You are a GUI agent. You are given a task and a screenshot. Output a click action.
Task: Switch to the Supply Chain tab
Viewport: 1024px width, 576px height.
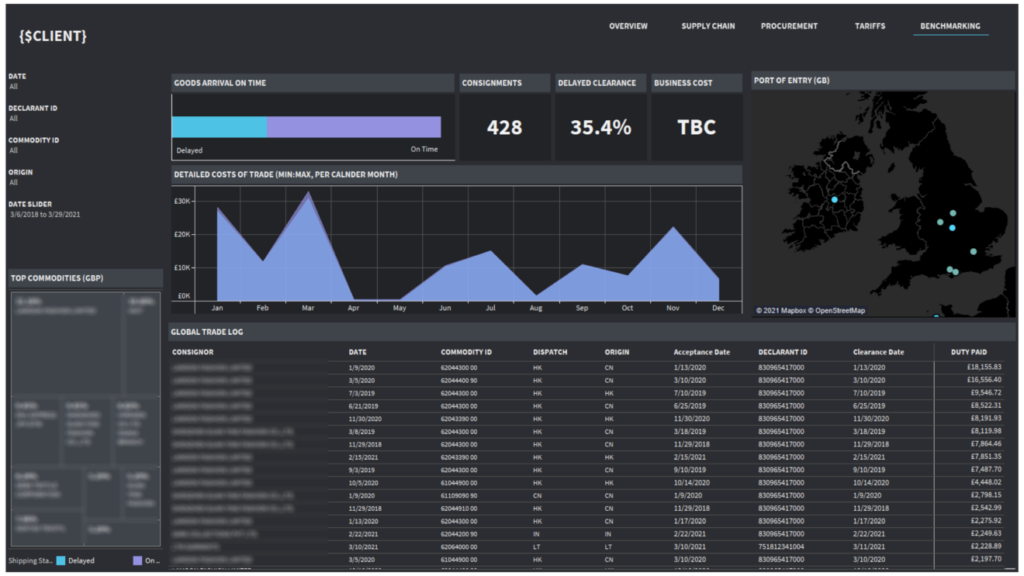pyautogui.click(x=708, y=26)
